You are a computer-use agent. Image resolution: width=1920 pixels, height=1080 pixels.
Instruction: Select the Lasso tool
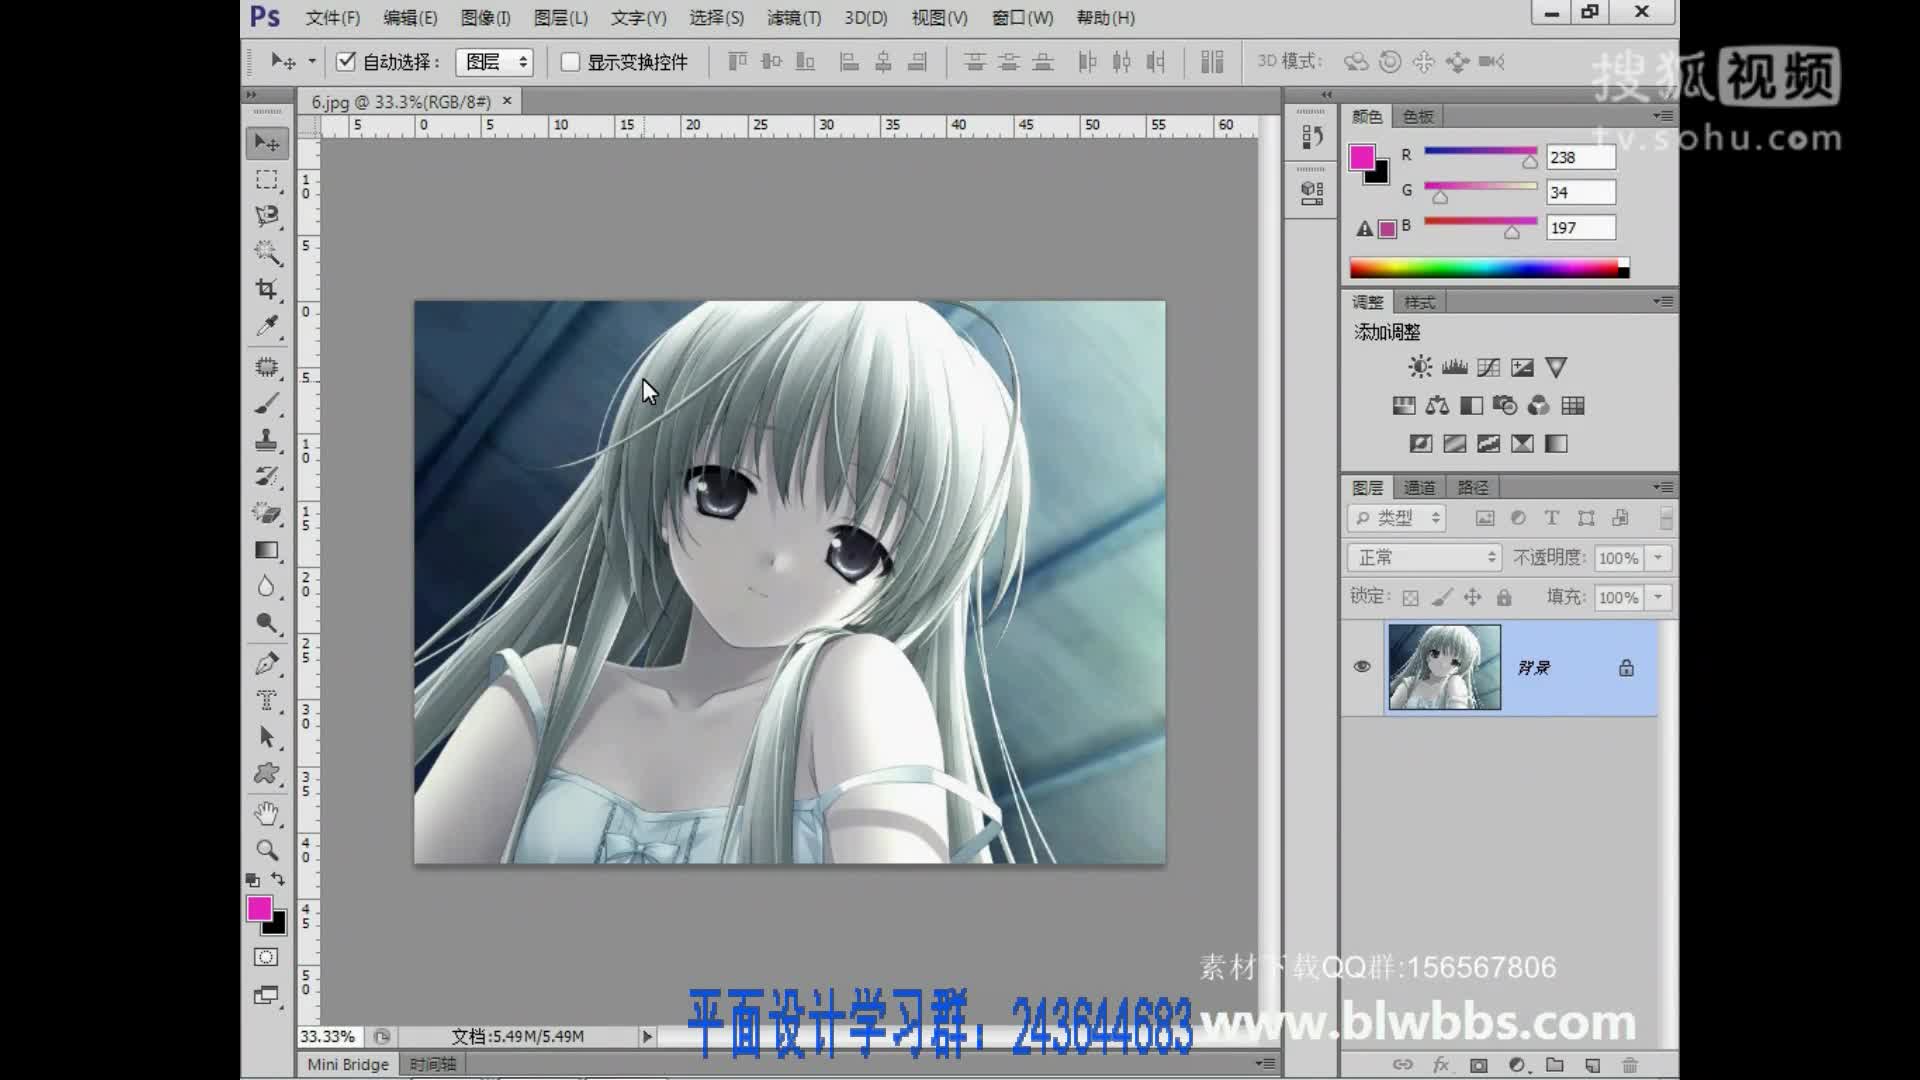coord(267,216)
